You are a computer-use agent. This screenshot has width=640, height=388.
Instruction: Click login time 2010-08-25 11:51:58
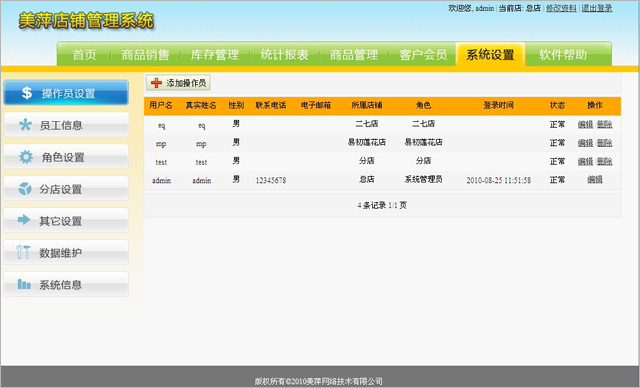click(x=498, y=180)
